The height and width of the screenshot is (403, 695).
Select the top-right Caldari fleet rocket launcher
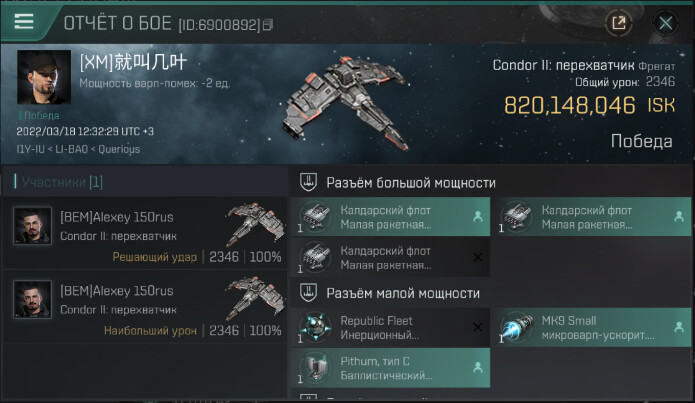tap(593, 217)
